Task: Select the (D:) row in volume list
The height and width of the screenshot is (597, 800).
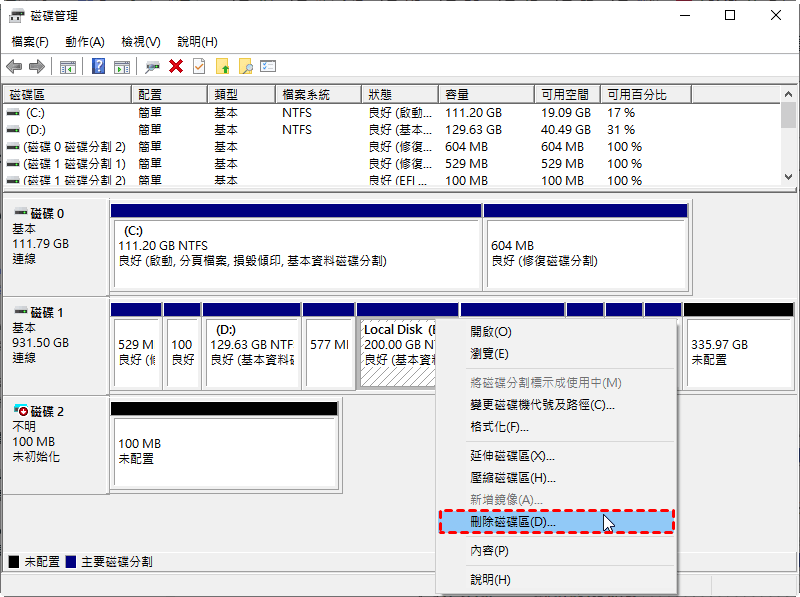Action: tap(36, 130)
